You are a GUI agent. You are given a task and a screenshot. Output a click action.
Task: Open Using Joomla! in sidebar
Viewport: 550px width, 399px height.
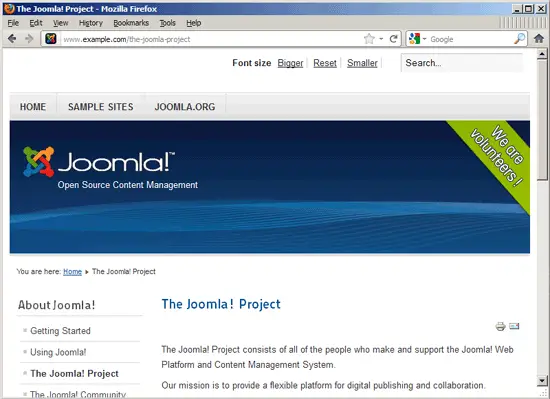coord(58,352)
